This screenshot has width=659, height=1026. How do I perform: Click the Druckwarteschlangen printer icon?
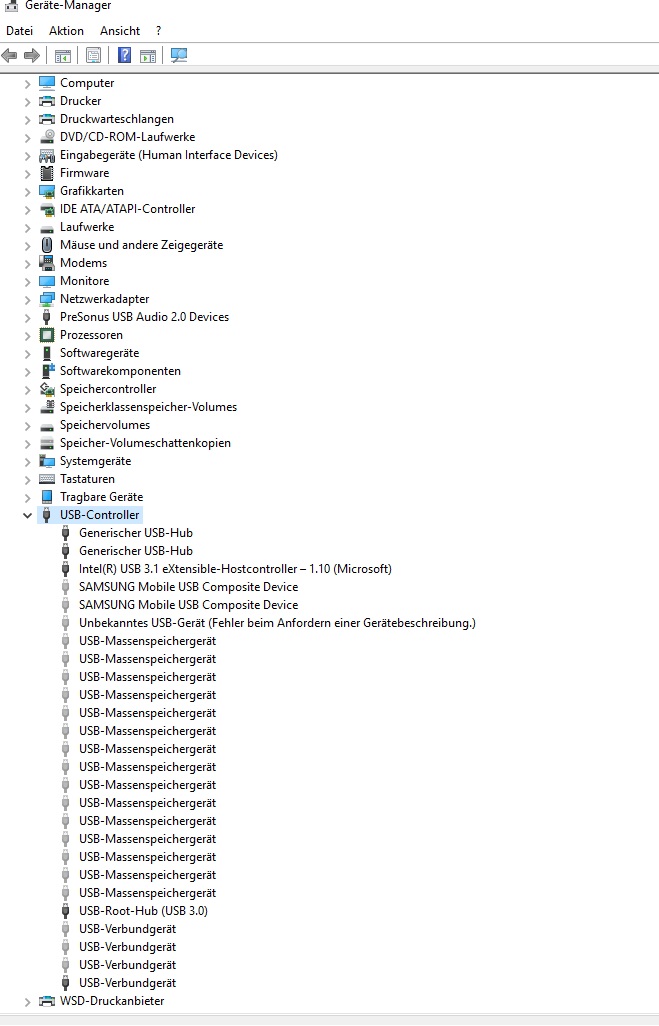tap(47, 119)
